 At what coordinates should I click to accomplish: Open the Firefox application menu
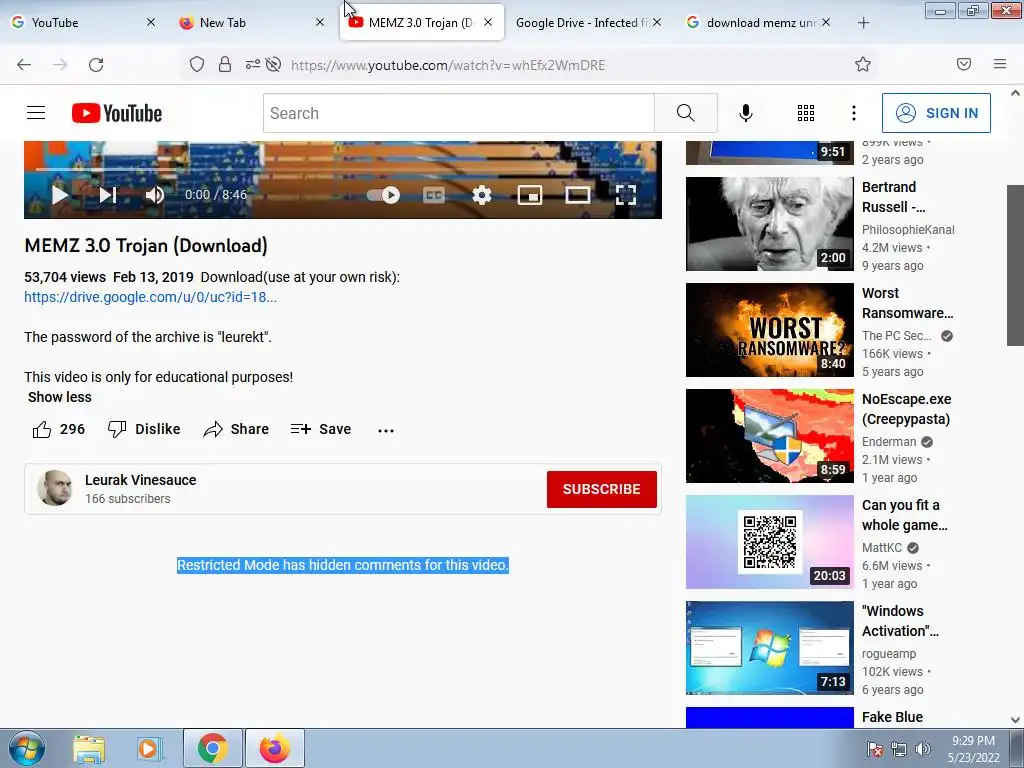click(x=1000, y=64)
